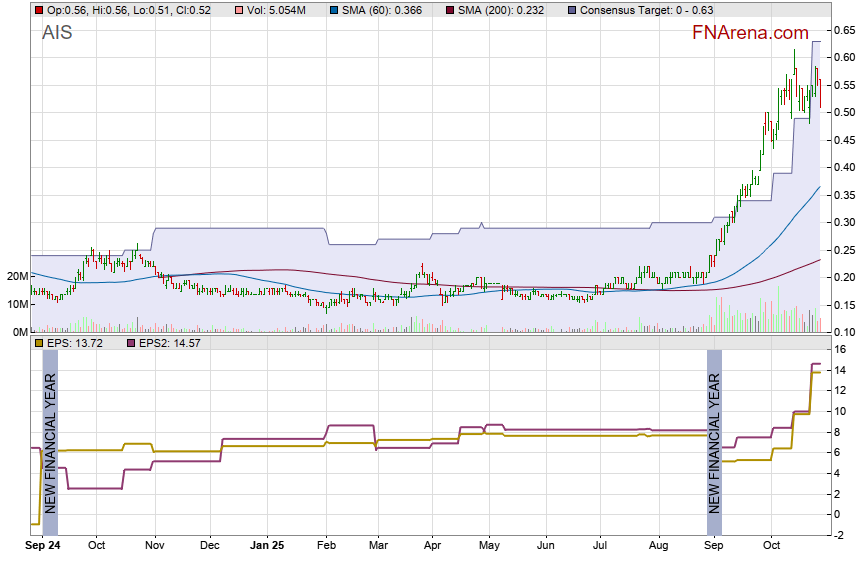The width and height of the screenshot is (859, 566).
Task: Click the Jan 25 date axis label
Action: (267, 546)
